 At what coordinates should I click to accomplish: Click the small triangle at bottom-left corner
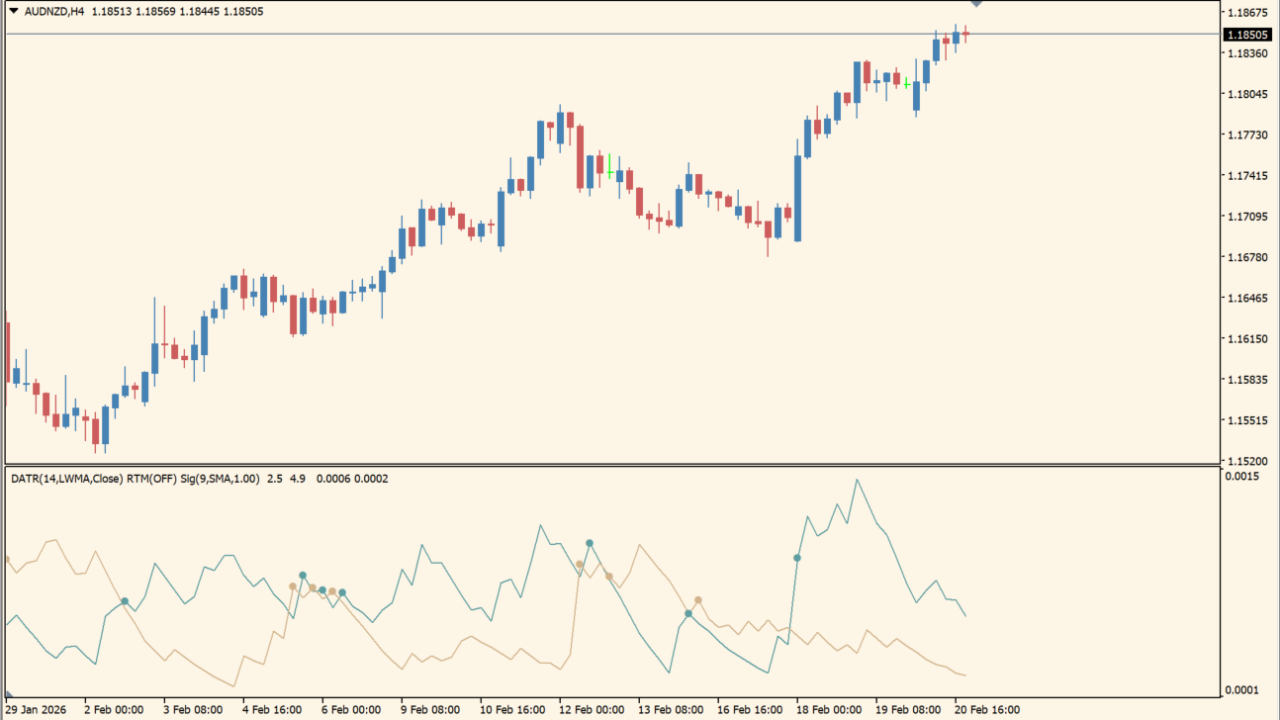(x=9, y=693)
